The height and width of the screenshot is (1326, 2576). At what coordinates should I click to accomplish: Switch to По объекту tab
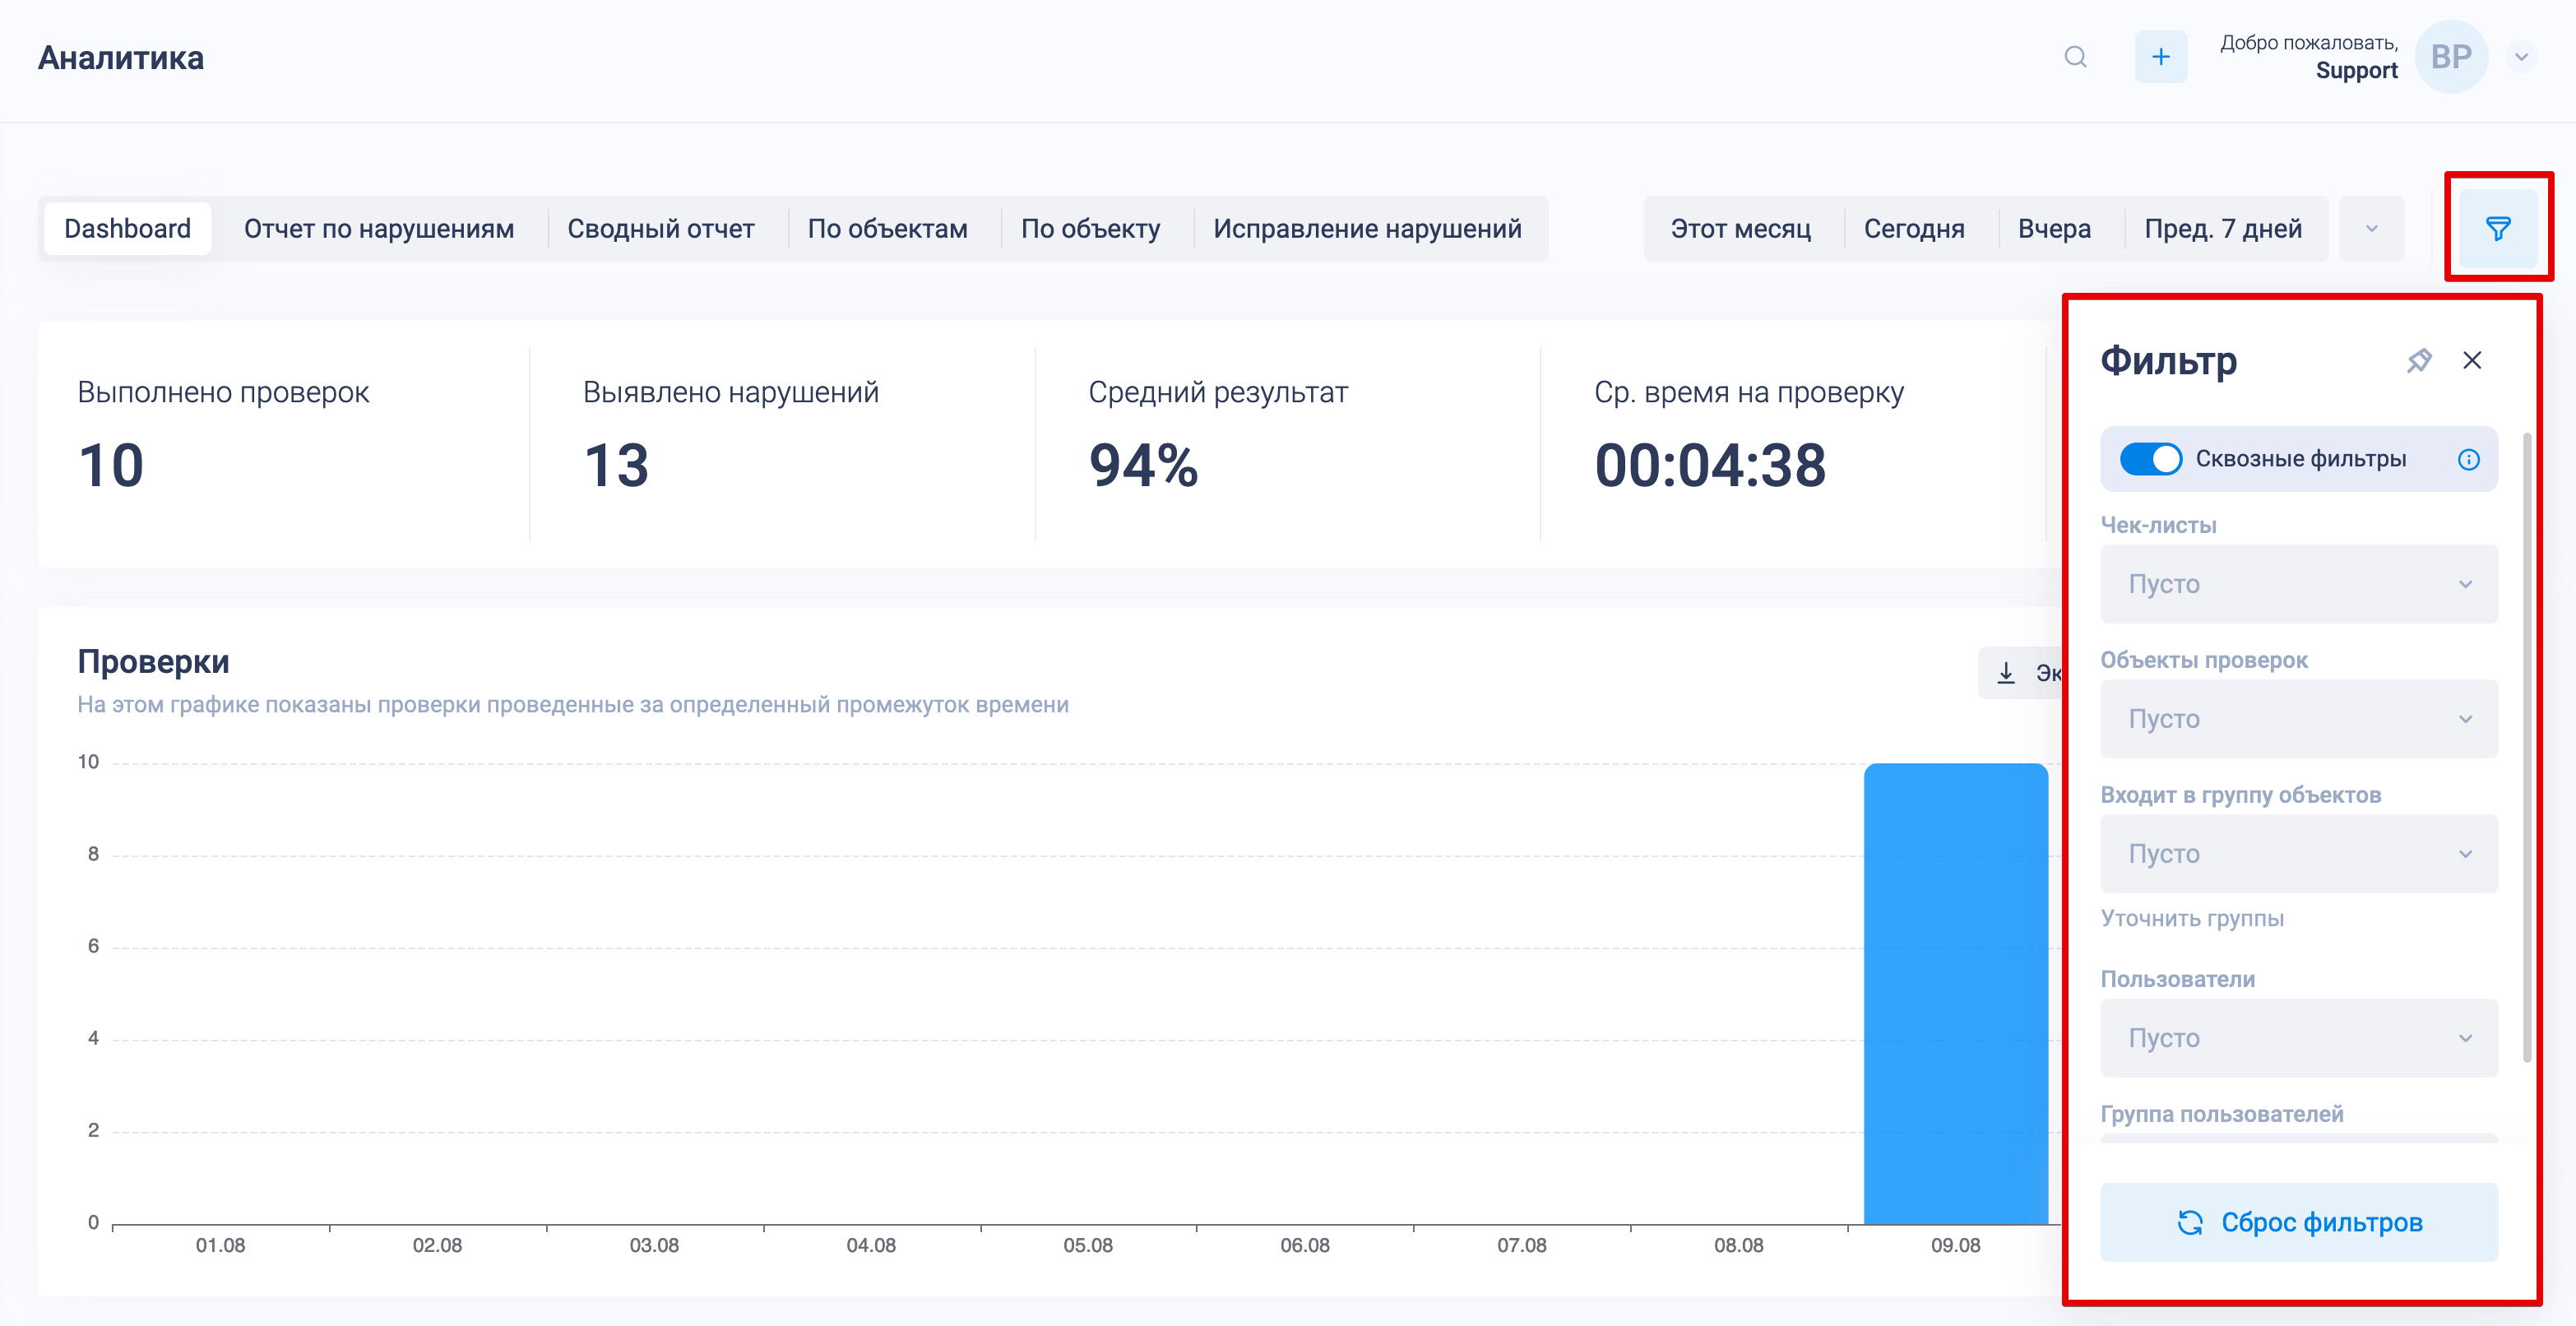(x=1090, y=229)
